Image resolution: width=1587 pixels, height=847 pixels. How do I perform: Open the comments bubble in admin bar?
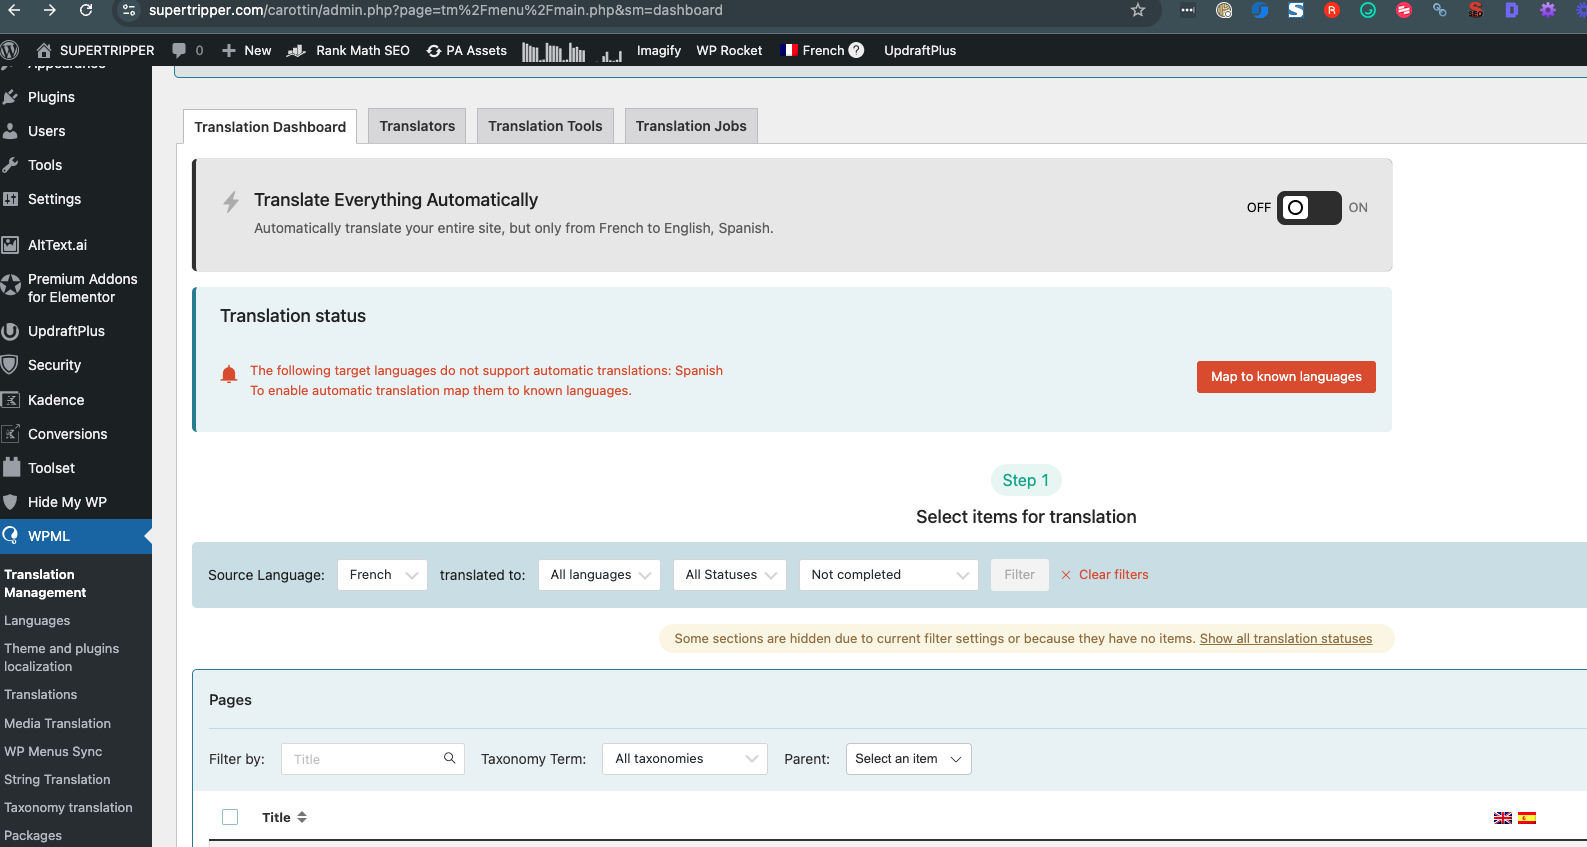click(187, 50)
